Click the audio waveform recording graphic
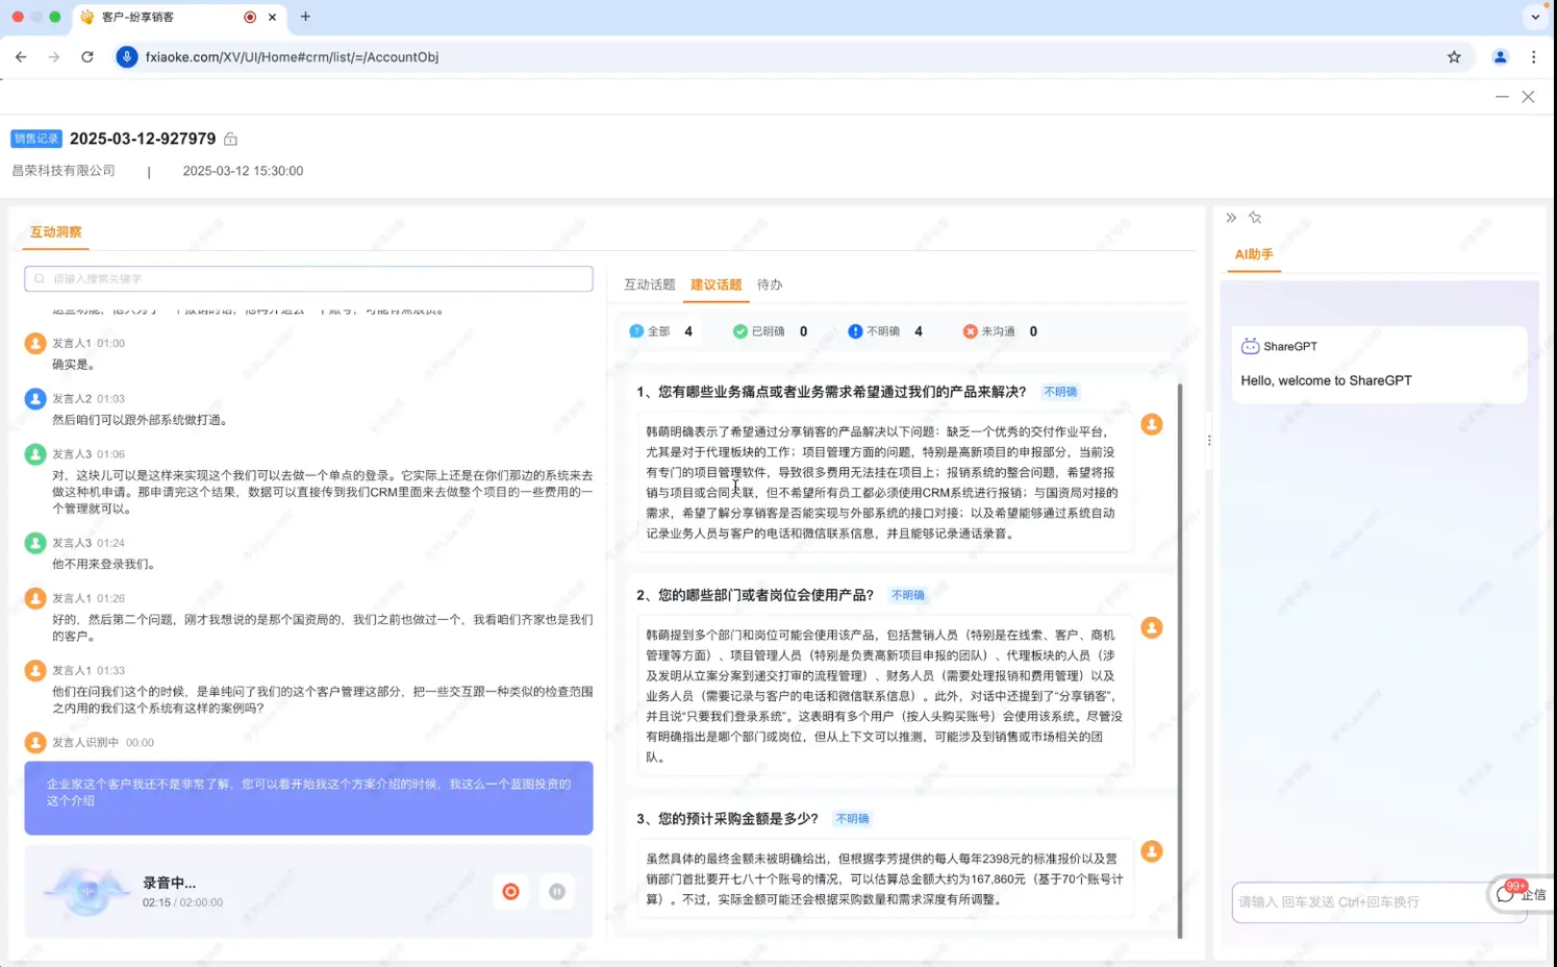 click(x=87, y=891)
